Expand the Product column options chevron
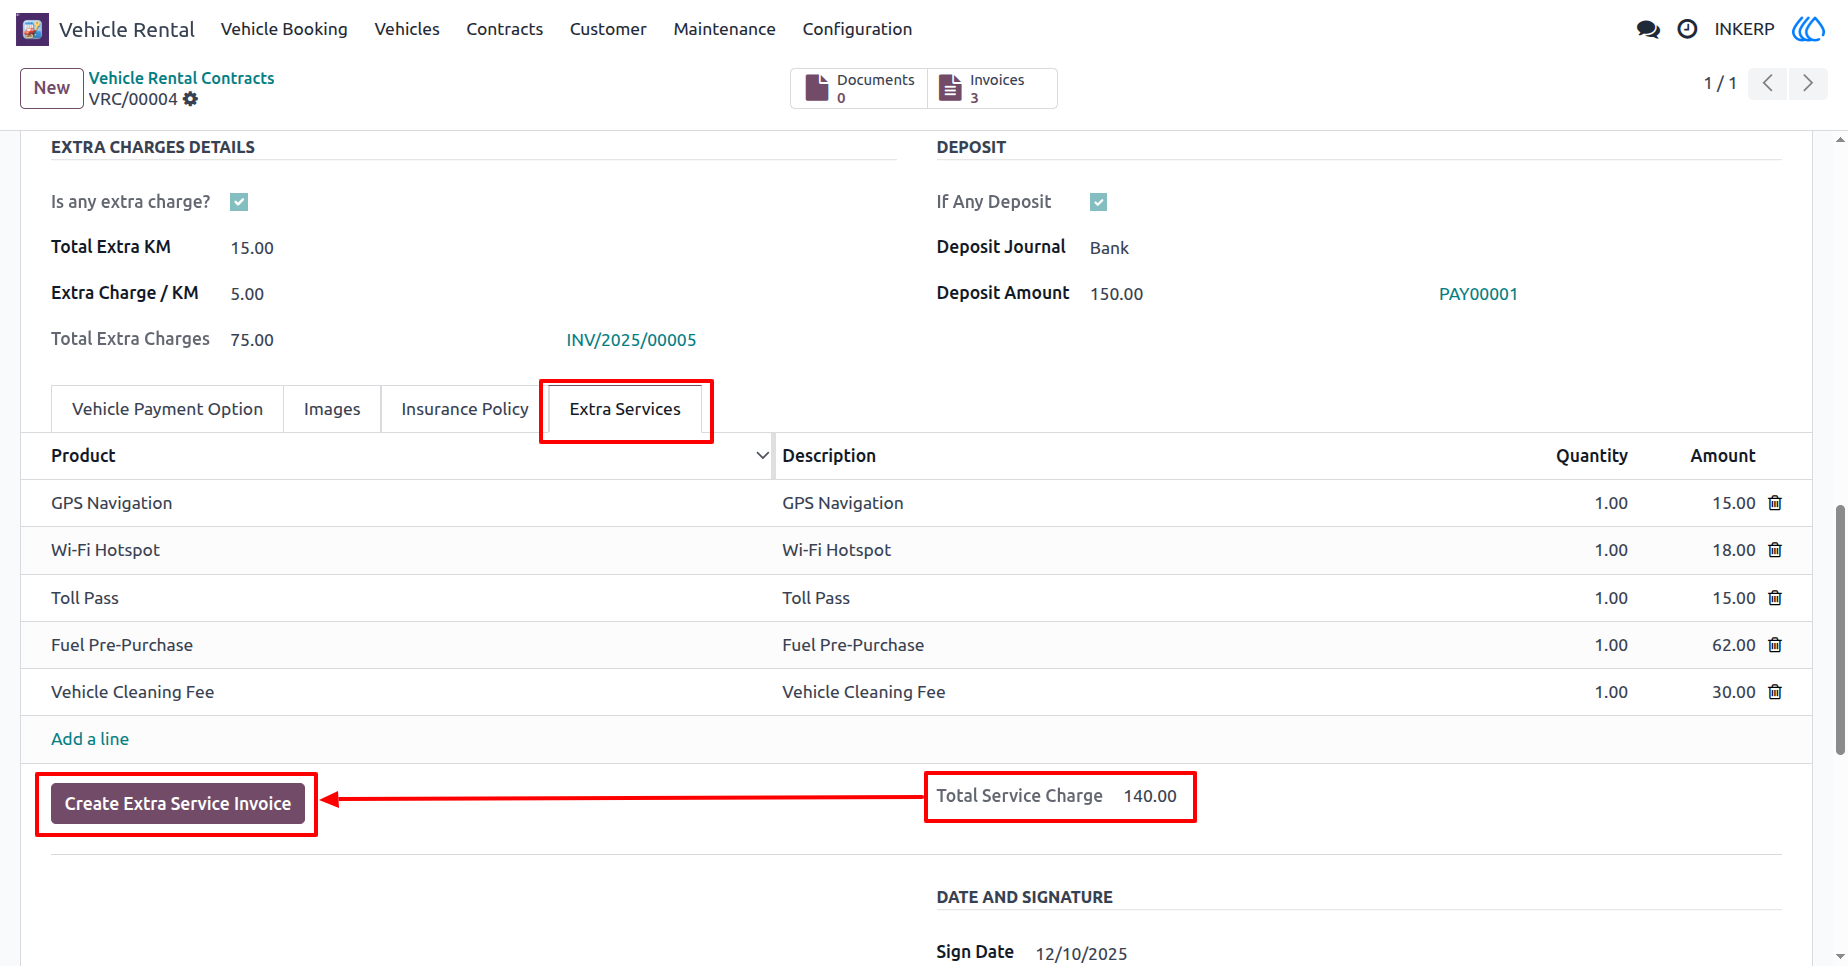Image resolution: width=1848 pixels, height=966 pixels. click(762, 456)
